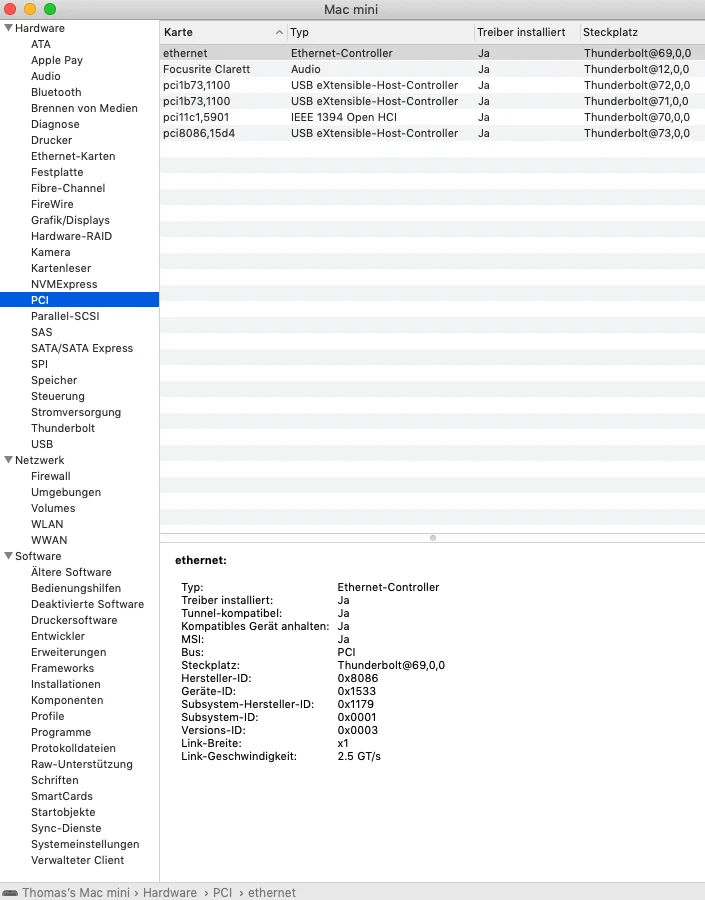Select Hardware-RAID entry
705x900 pixels.
[71, 236]
